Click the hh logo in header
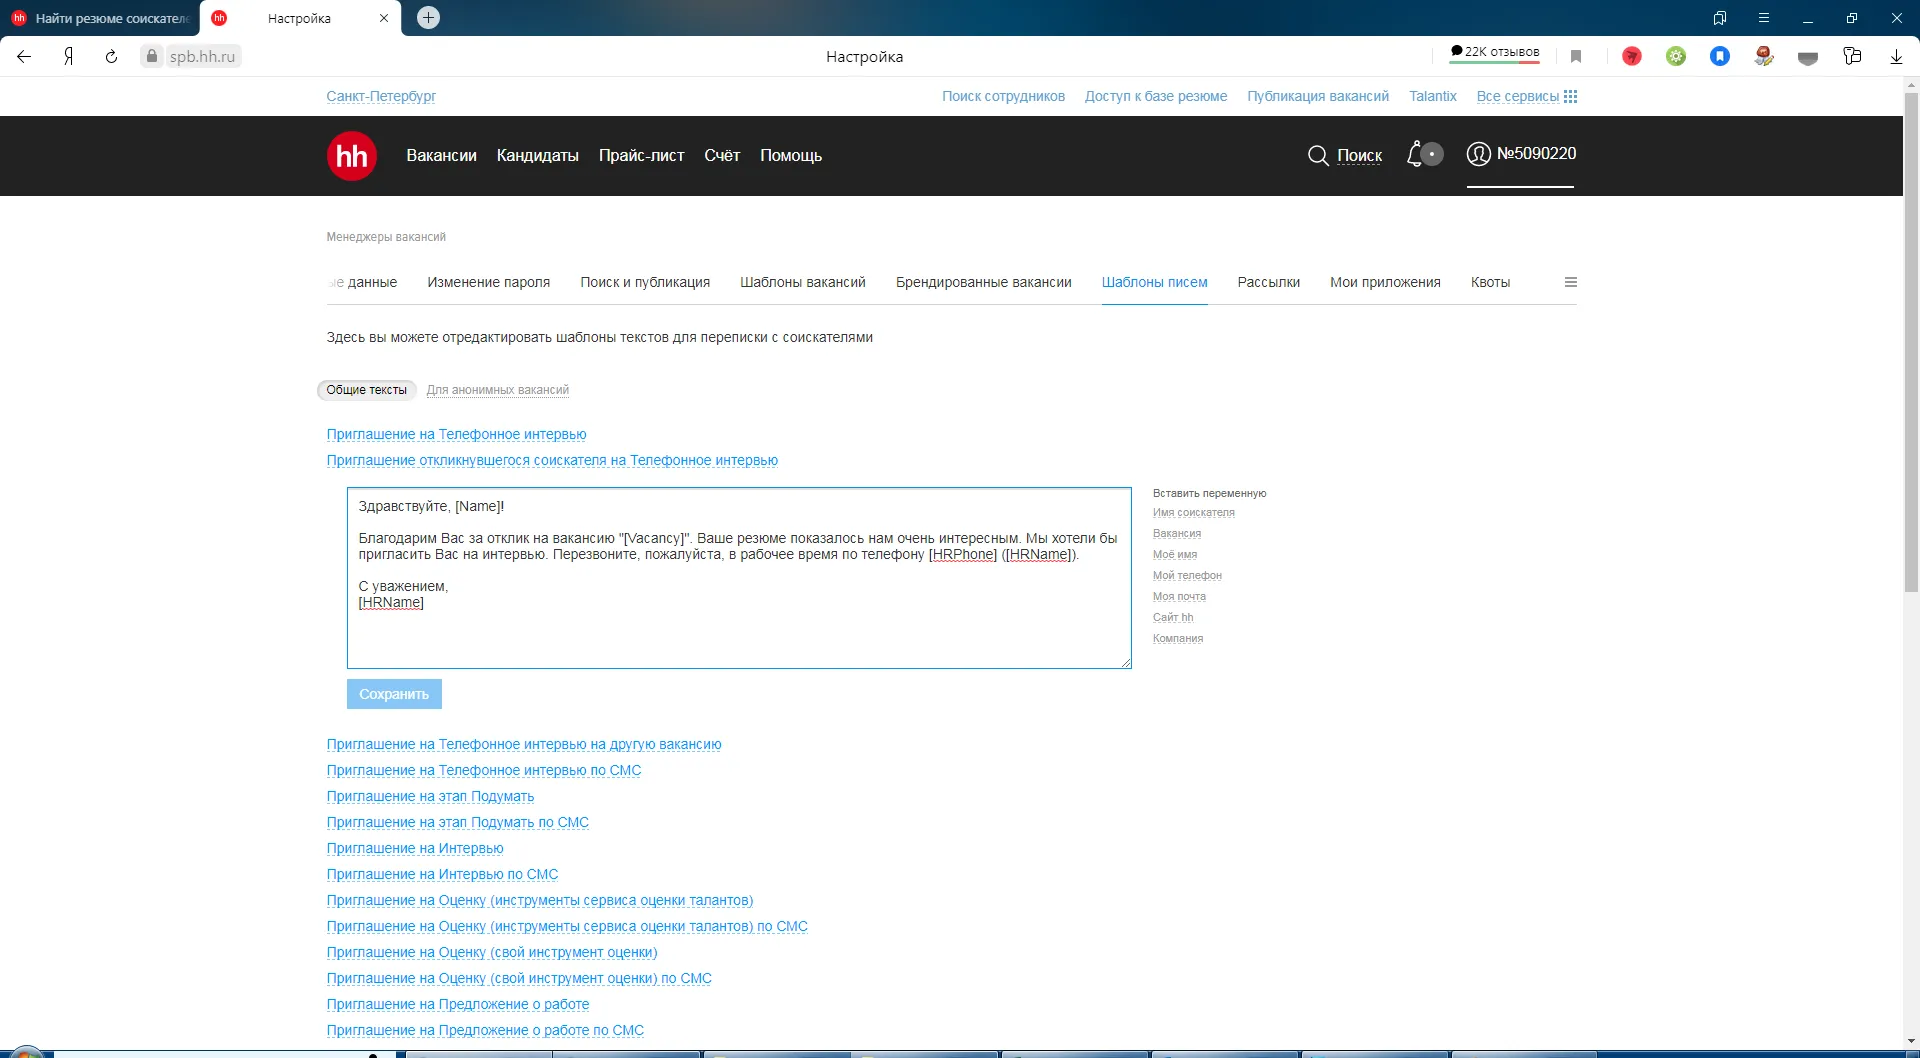Viewport: 1920px width, 1058px height. [351, 156]
